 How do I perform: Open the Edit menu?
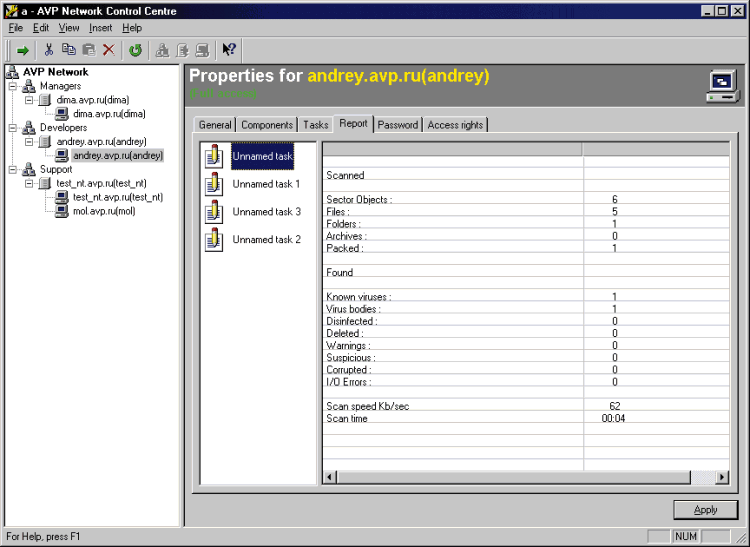coord(41,28)
